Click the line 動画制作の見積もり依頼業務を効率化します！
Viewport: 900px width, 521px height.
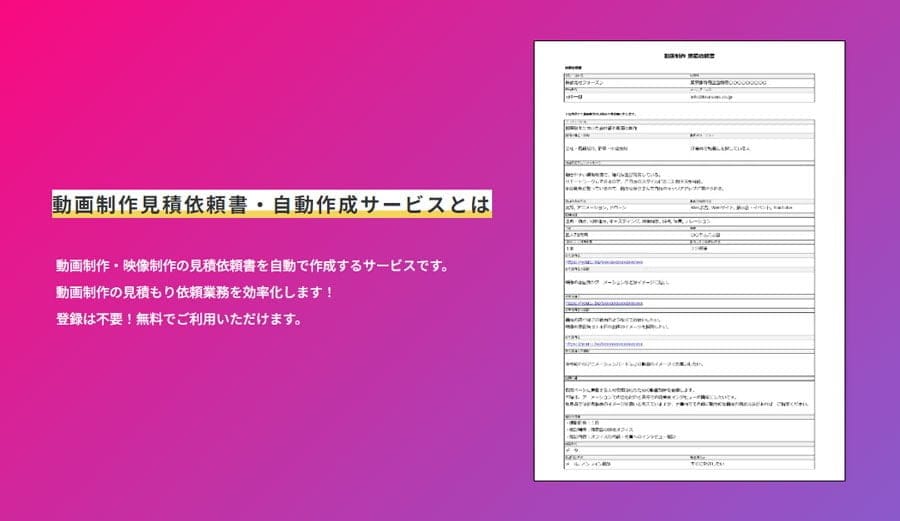[x=195, y=292]
